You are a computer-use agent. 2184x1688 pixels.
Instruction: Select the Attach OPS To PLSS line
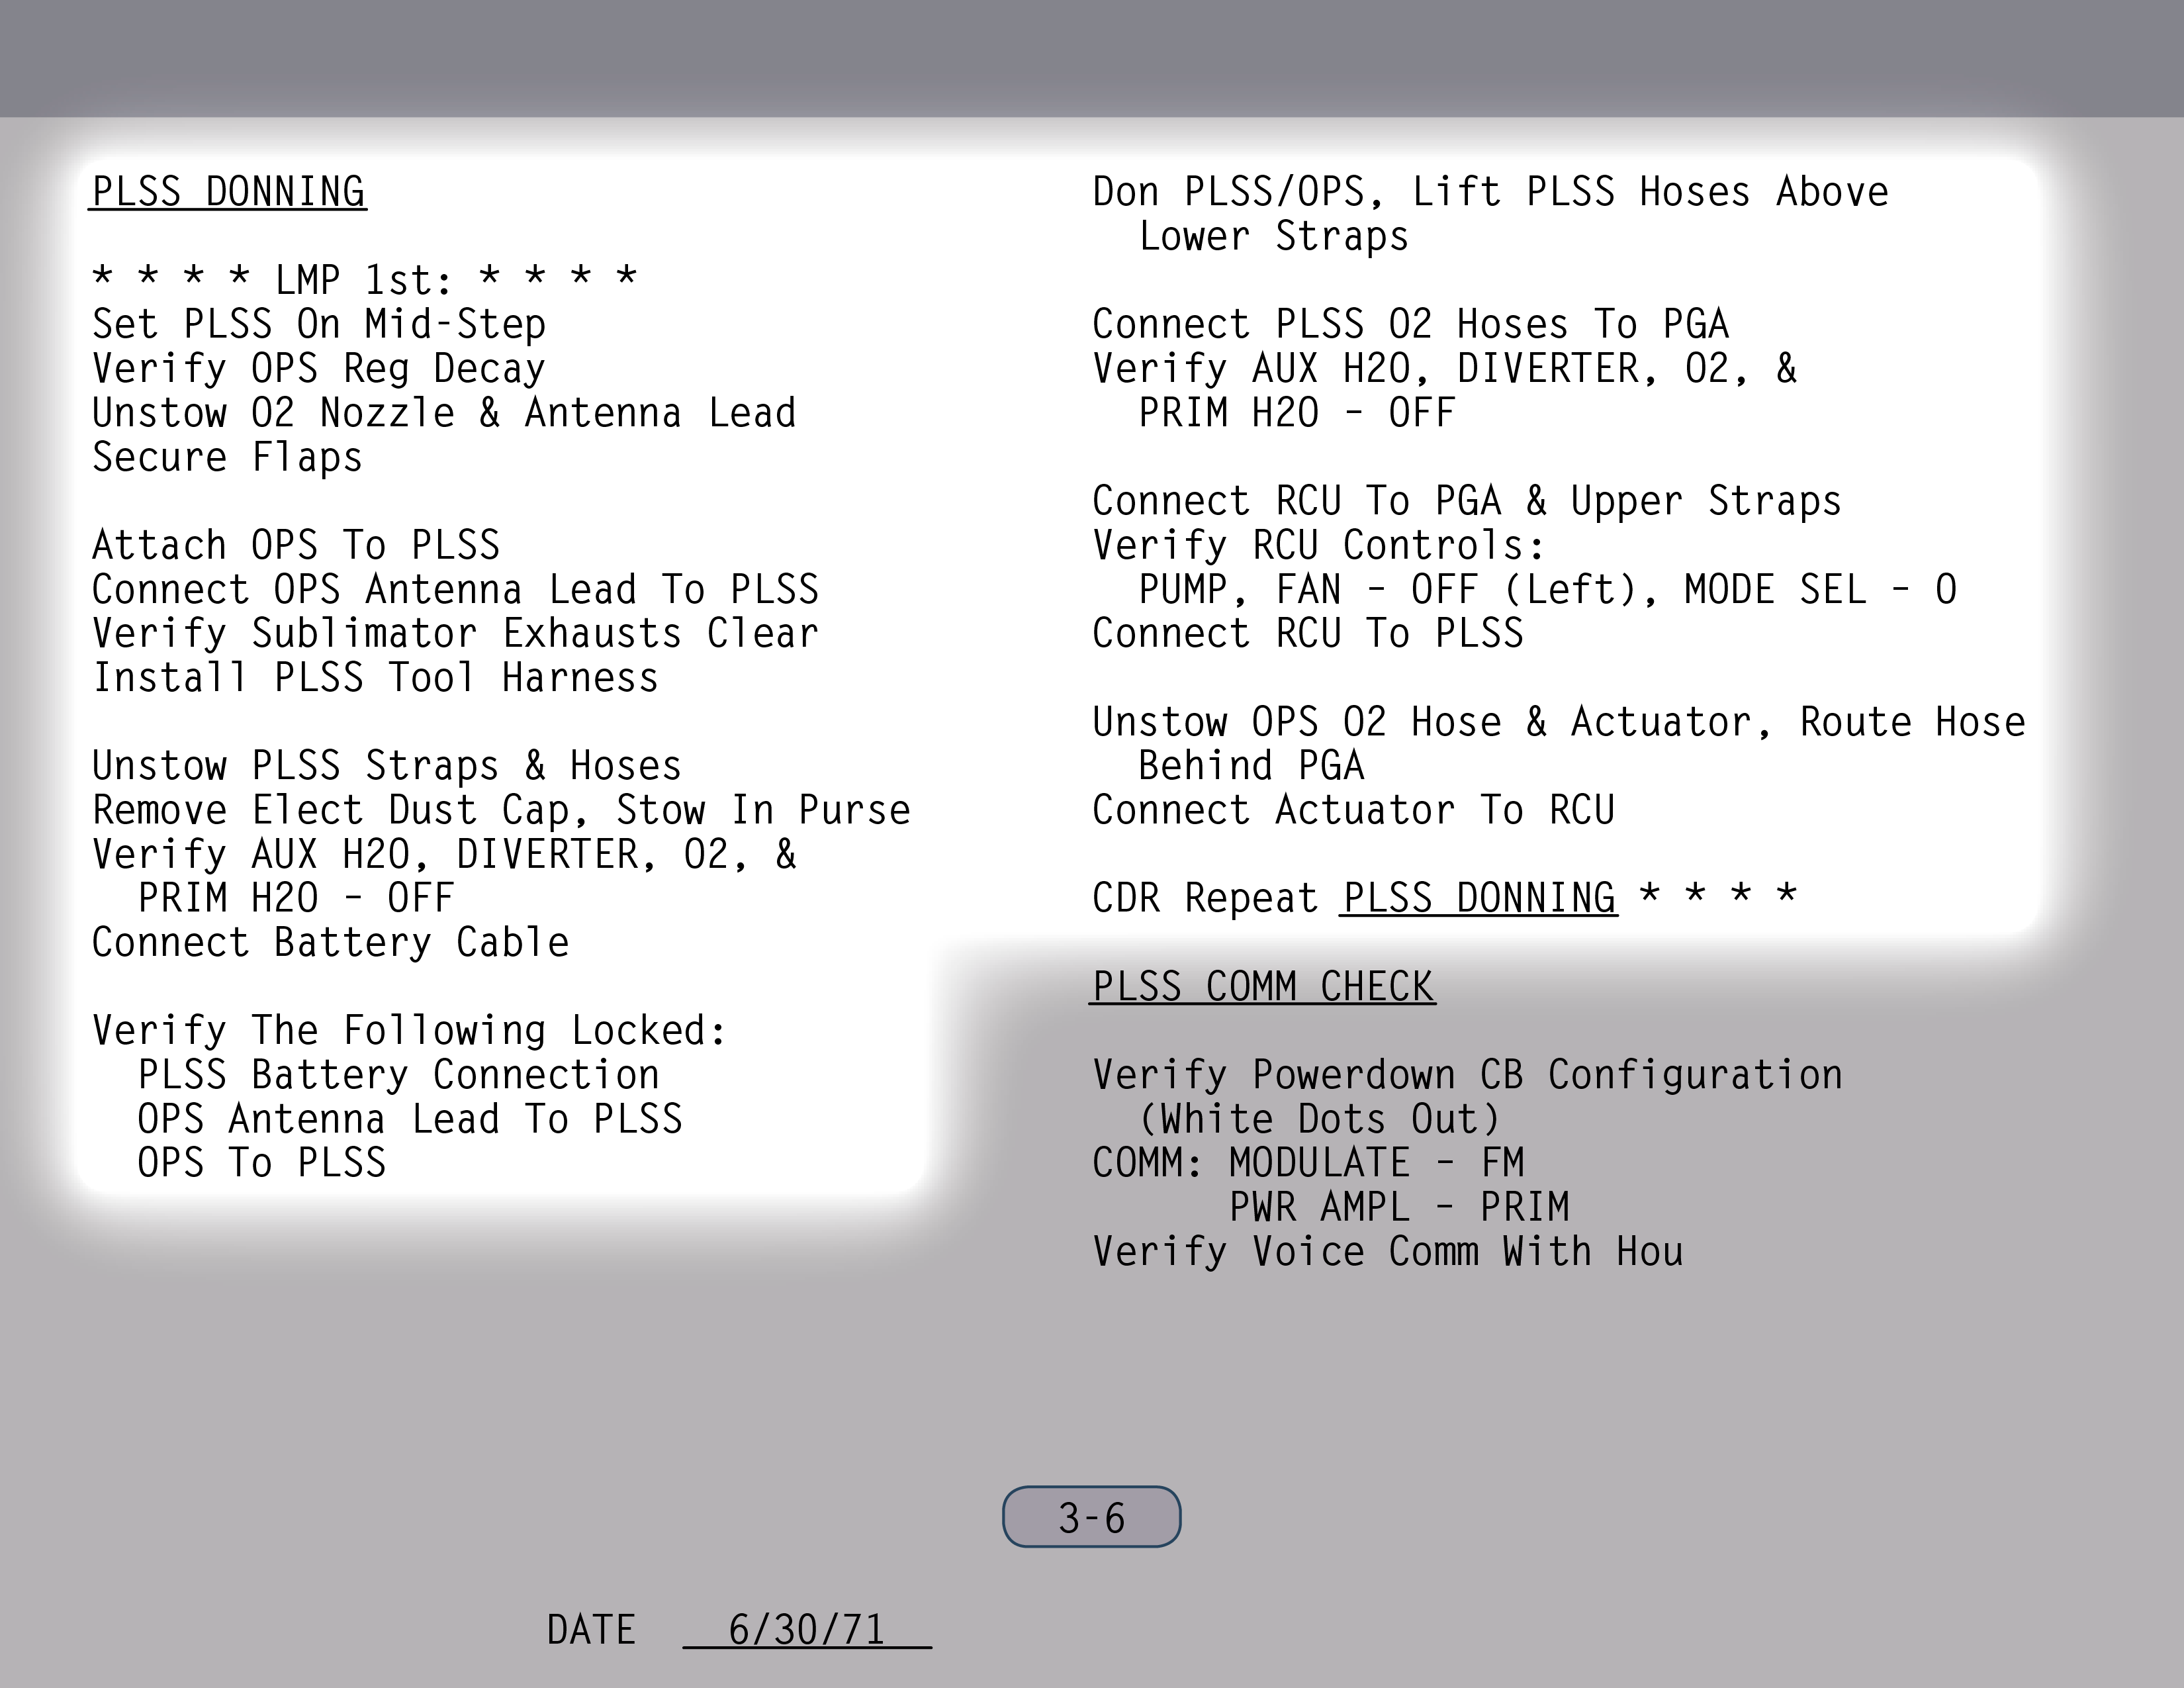click(x=295, y=545)
